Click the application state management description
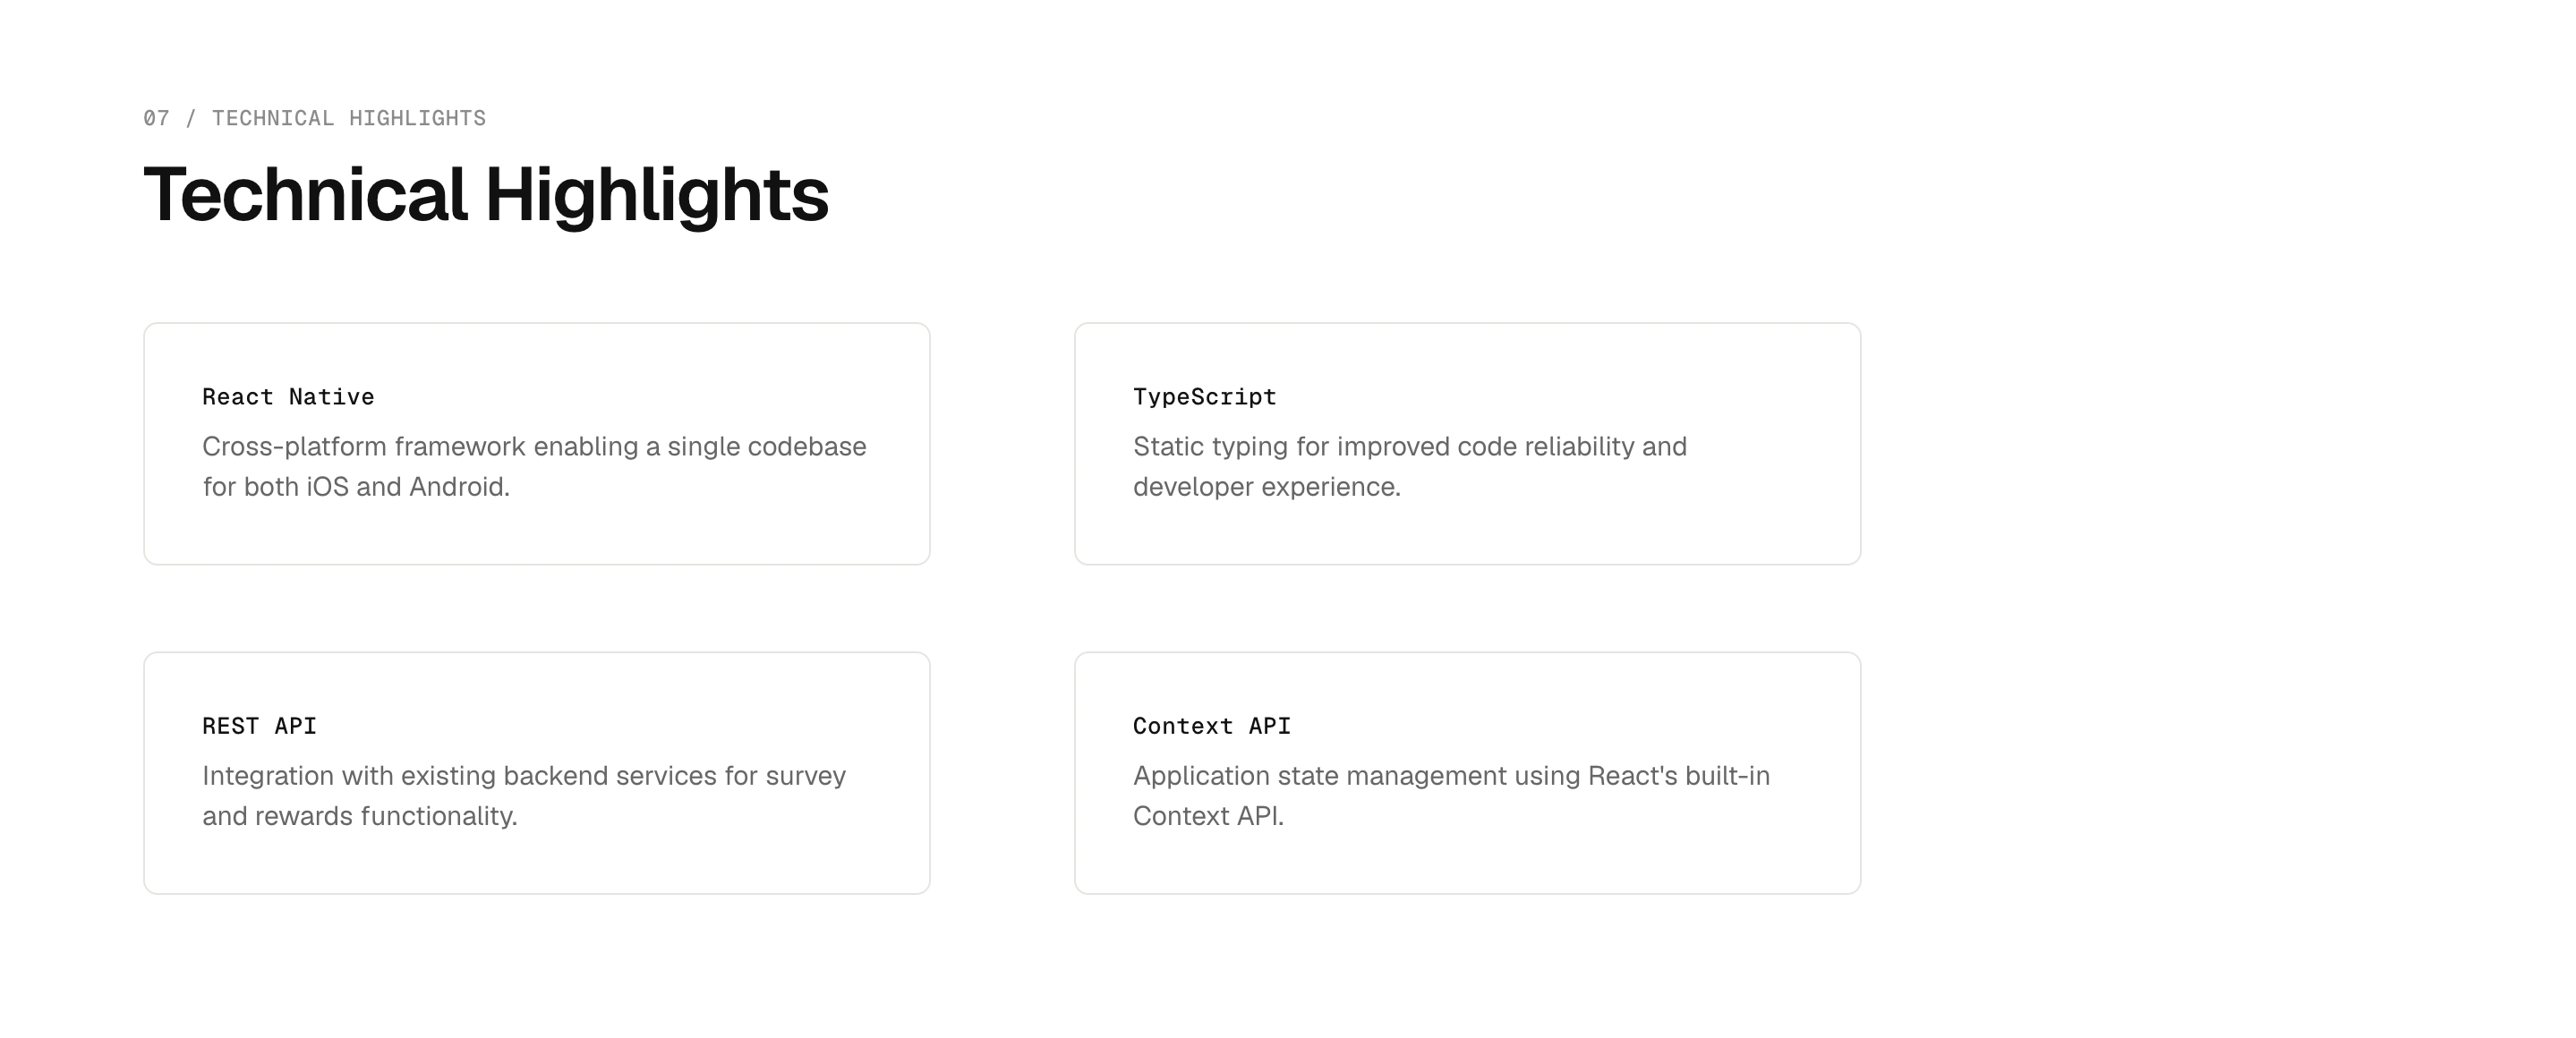Viewport: 2576px width, 1038px height. [1451, 796]
